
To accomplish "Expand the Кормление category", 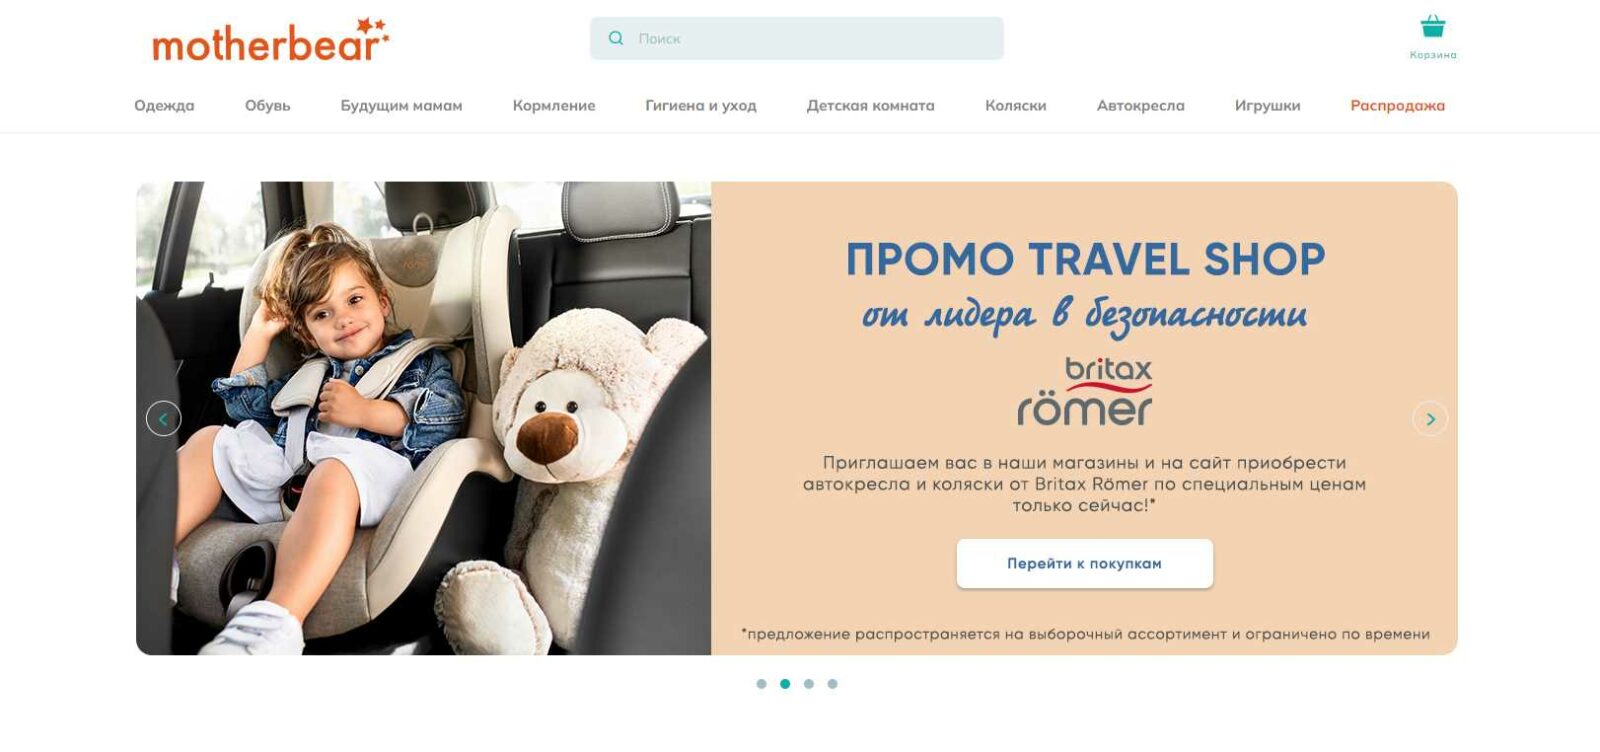I will pyautogui.click(x=554, y=106).
